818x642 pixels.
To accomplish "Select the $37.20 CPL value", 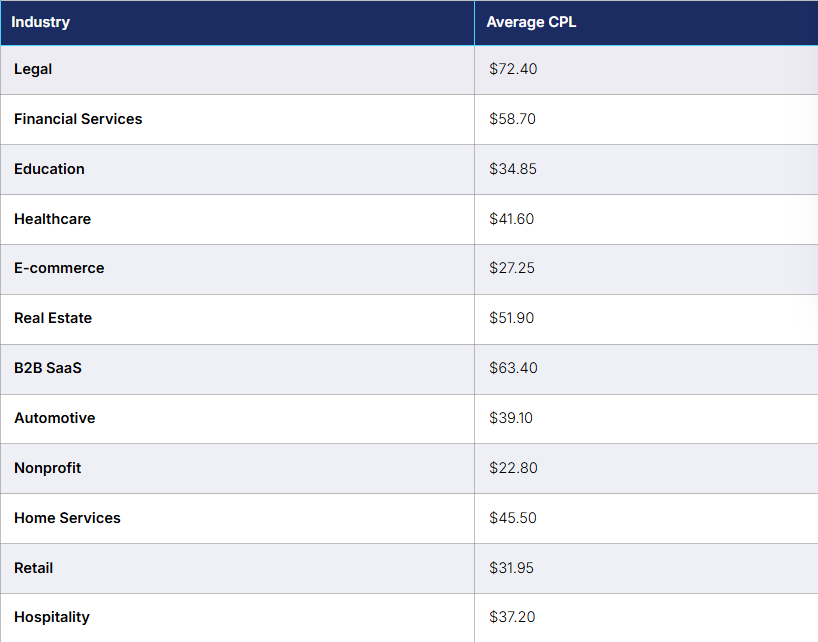I will (512, 617).
